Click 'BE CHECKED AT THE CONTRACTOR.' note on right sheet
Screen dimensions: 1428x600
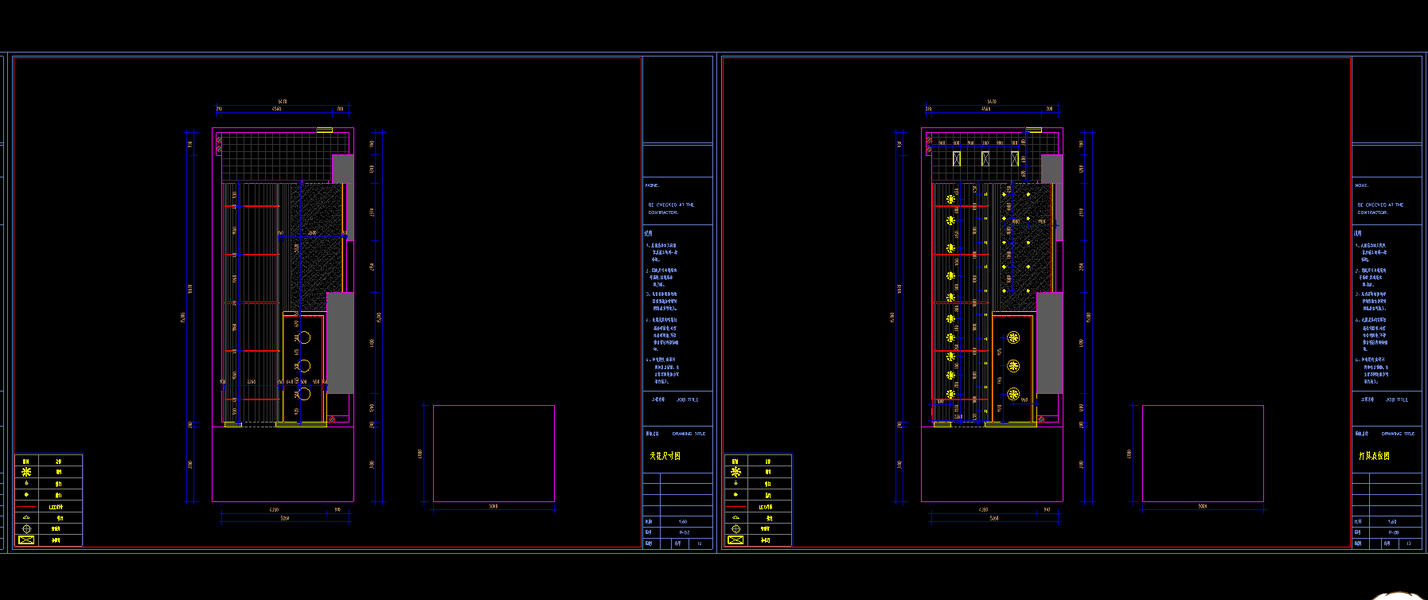[x=1381, y=208]
